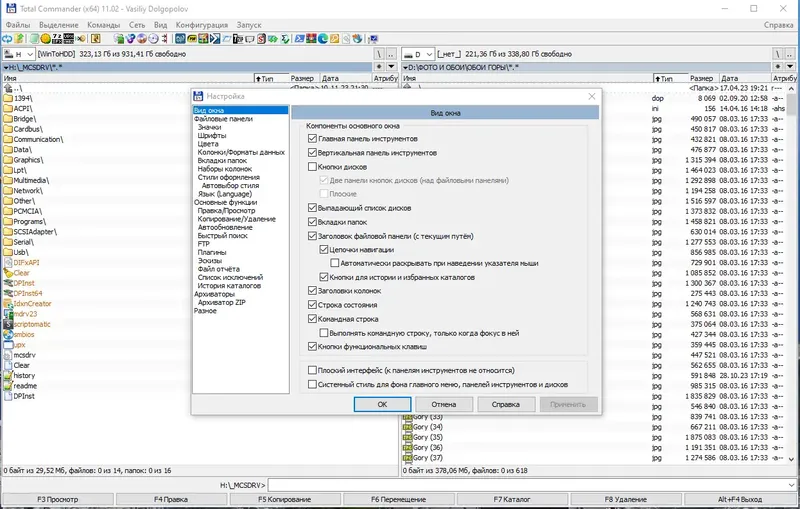This screenshot has width=800, height=509.
Task: Select the history file icon in left panel
Action: coord(8,375)
